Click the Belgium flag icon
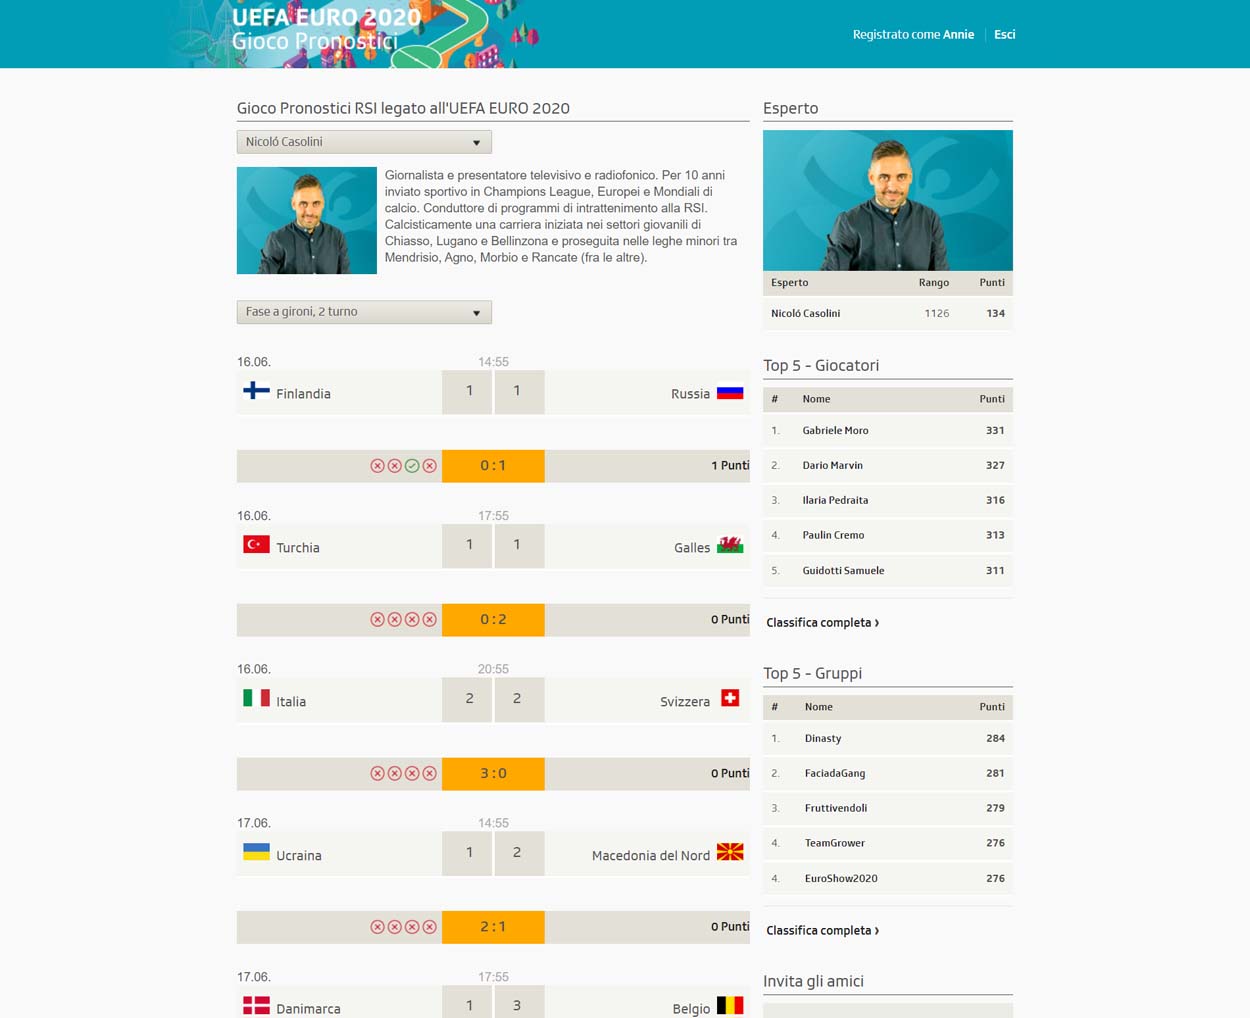Screen dimensions: 1250x1018 coord(730,1005)
